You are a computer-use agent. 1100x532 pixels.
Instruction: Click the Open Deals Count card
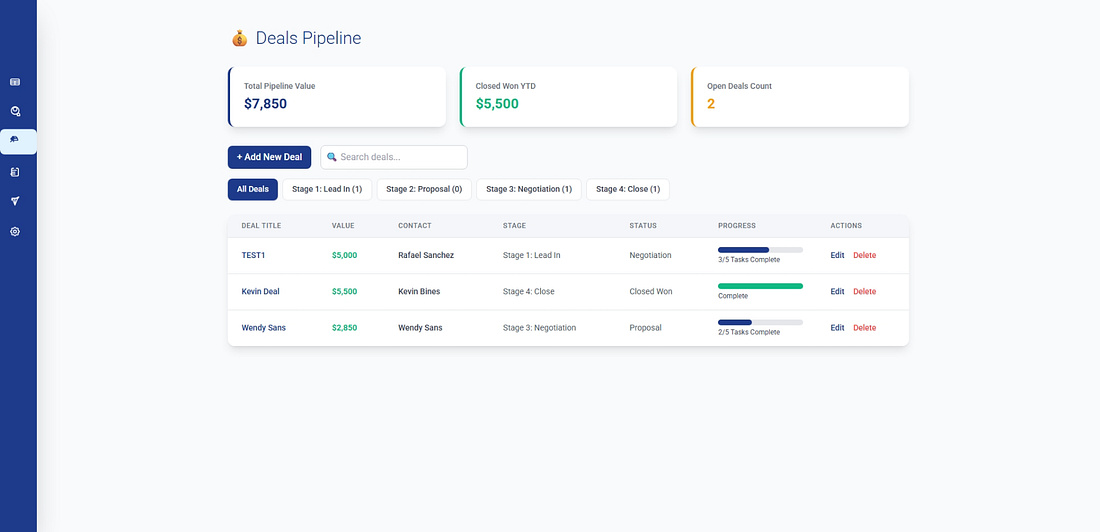(x=800, y=97)
